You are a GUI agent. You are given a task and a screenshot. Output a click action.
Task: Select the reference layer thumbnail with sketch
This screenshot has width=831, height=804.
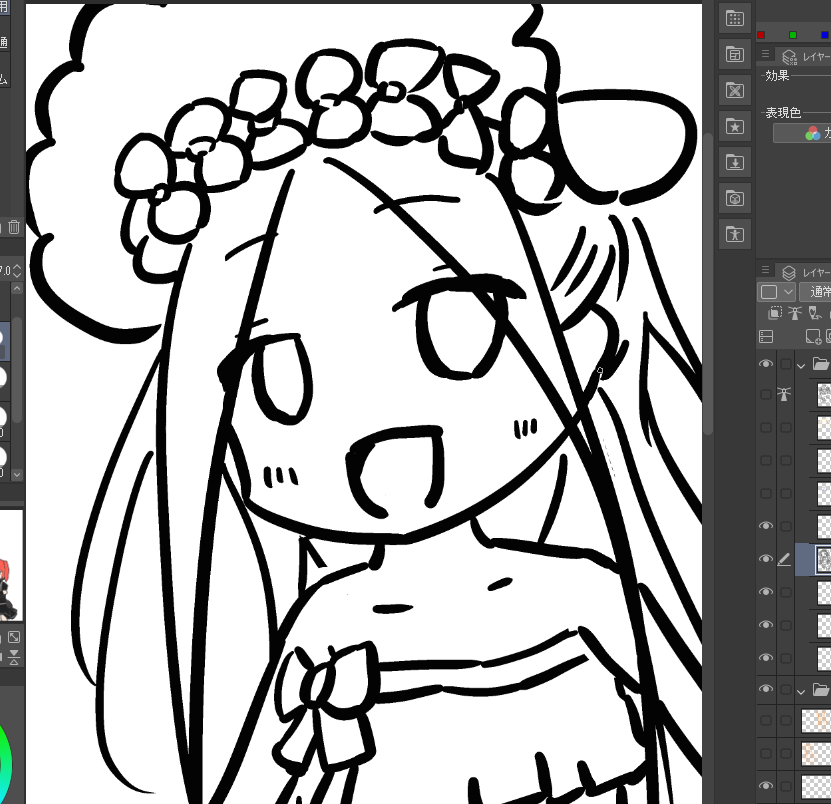pos(824,394)
